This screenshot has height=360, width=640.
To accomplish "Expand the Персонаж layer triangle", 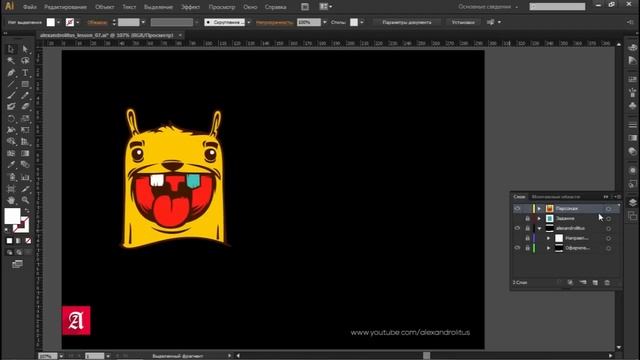I will pyautogui.click(x=539, y=209).
